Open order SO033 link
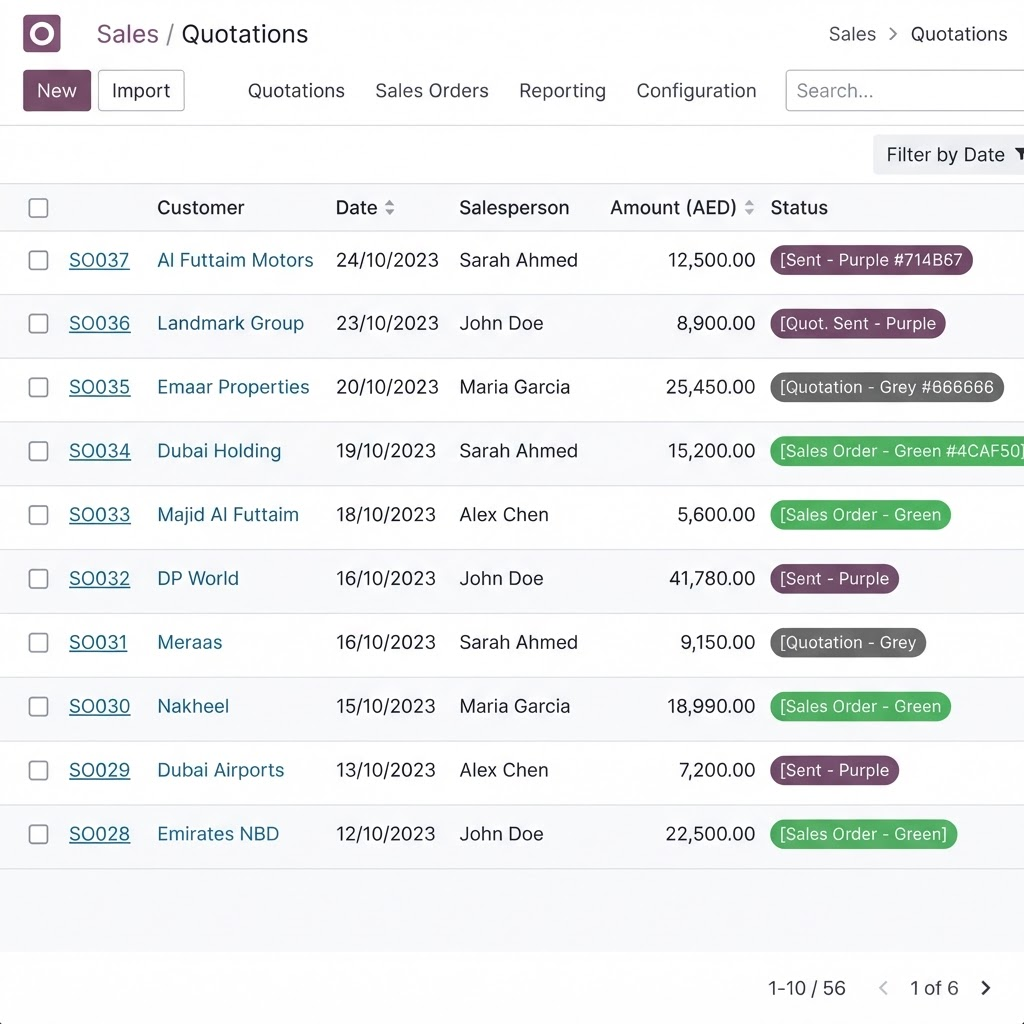This screenshot has height=1024, width=1024. click(x=99, y=515)
